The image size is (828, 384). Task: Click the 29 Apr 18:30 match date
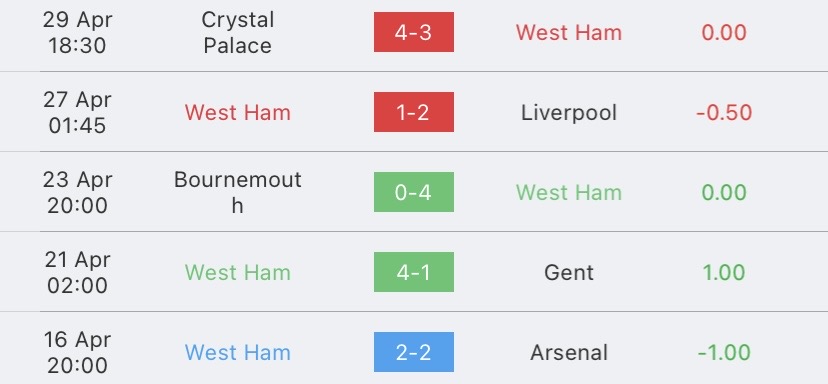tap(78, 33)
